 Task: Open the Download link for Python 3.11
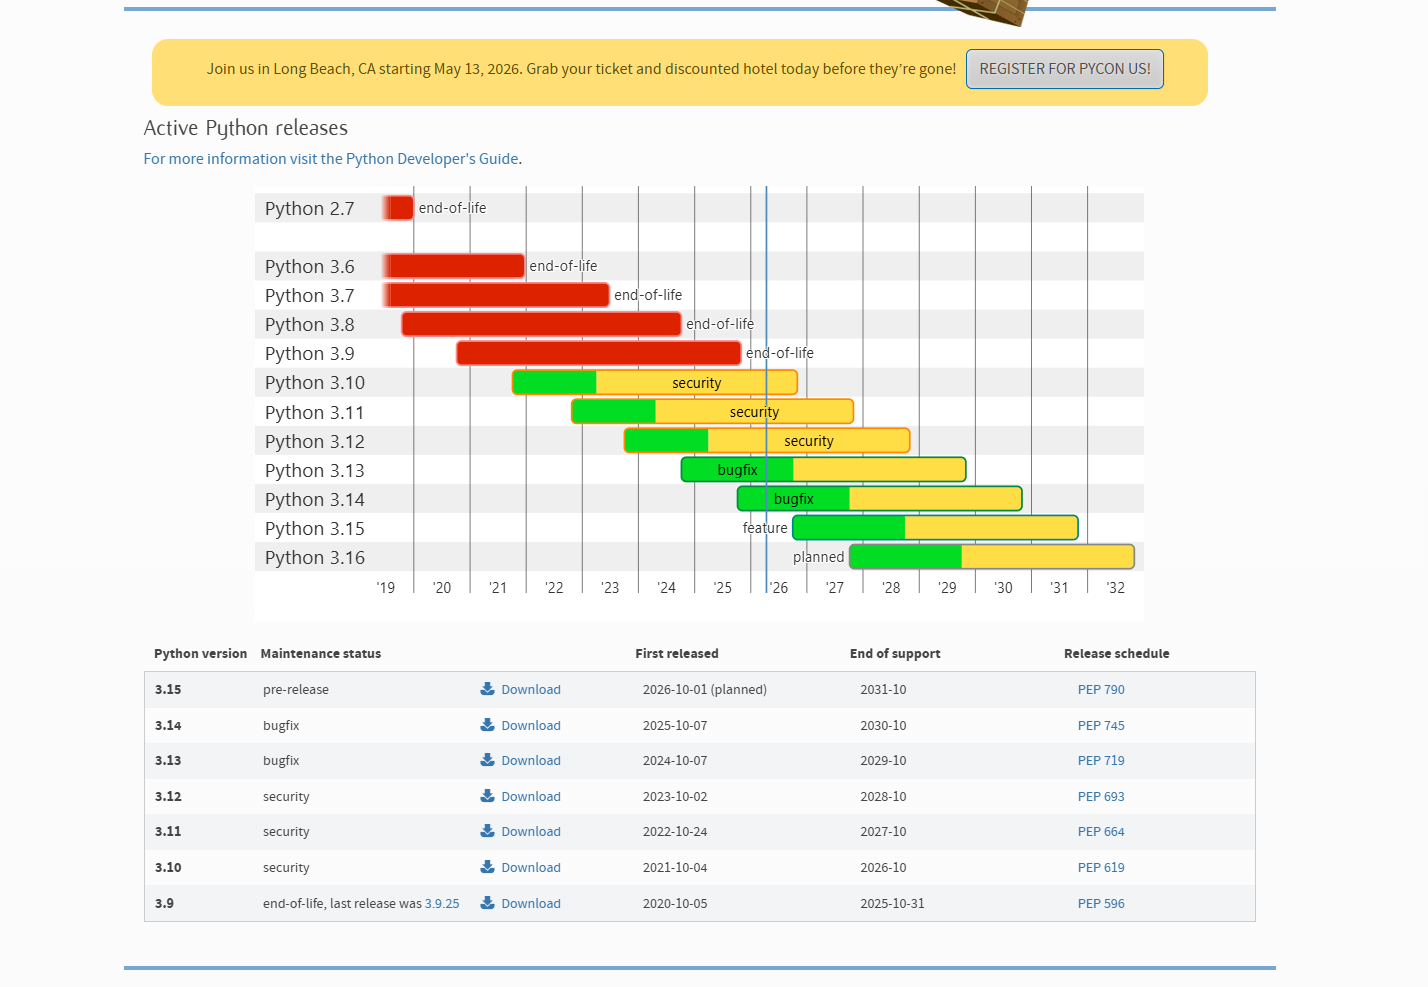point(531,832)
